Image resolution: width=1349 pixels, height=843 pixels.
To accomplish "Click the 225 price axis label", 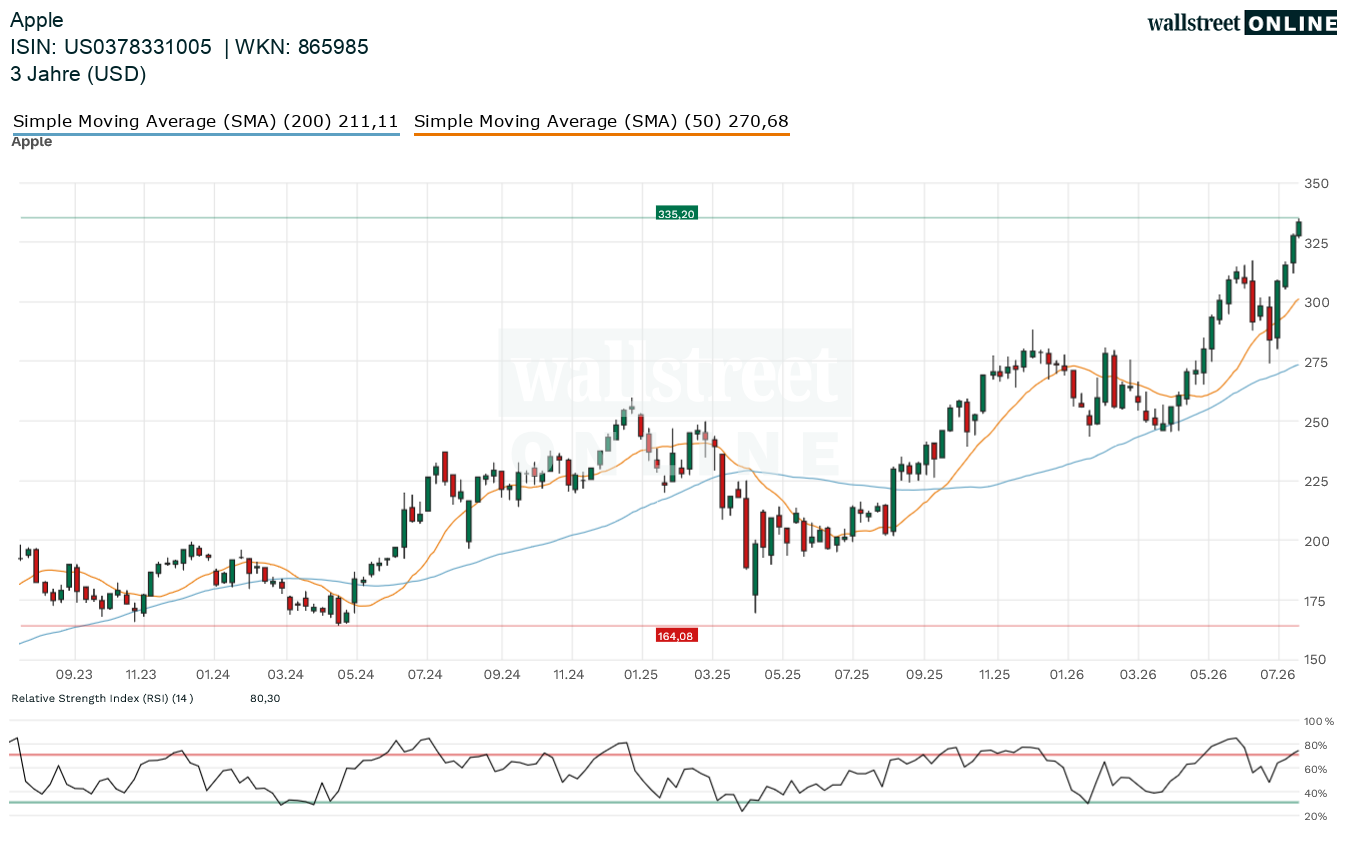I will point(1316,482).
